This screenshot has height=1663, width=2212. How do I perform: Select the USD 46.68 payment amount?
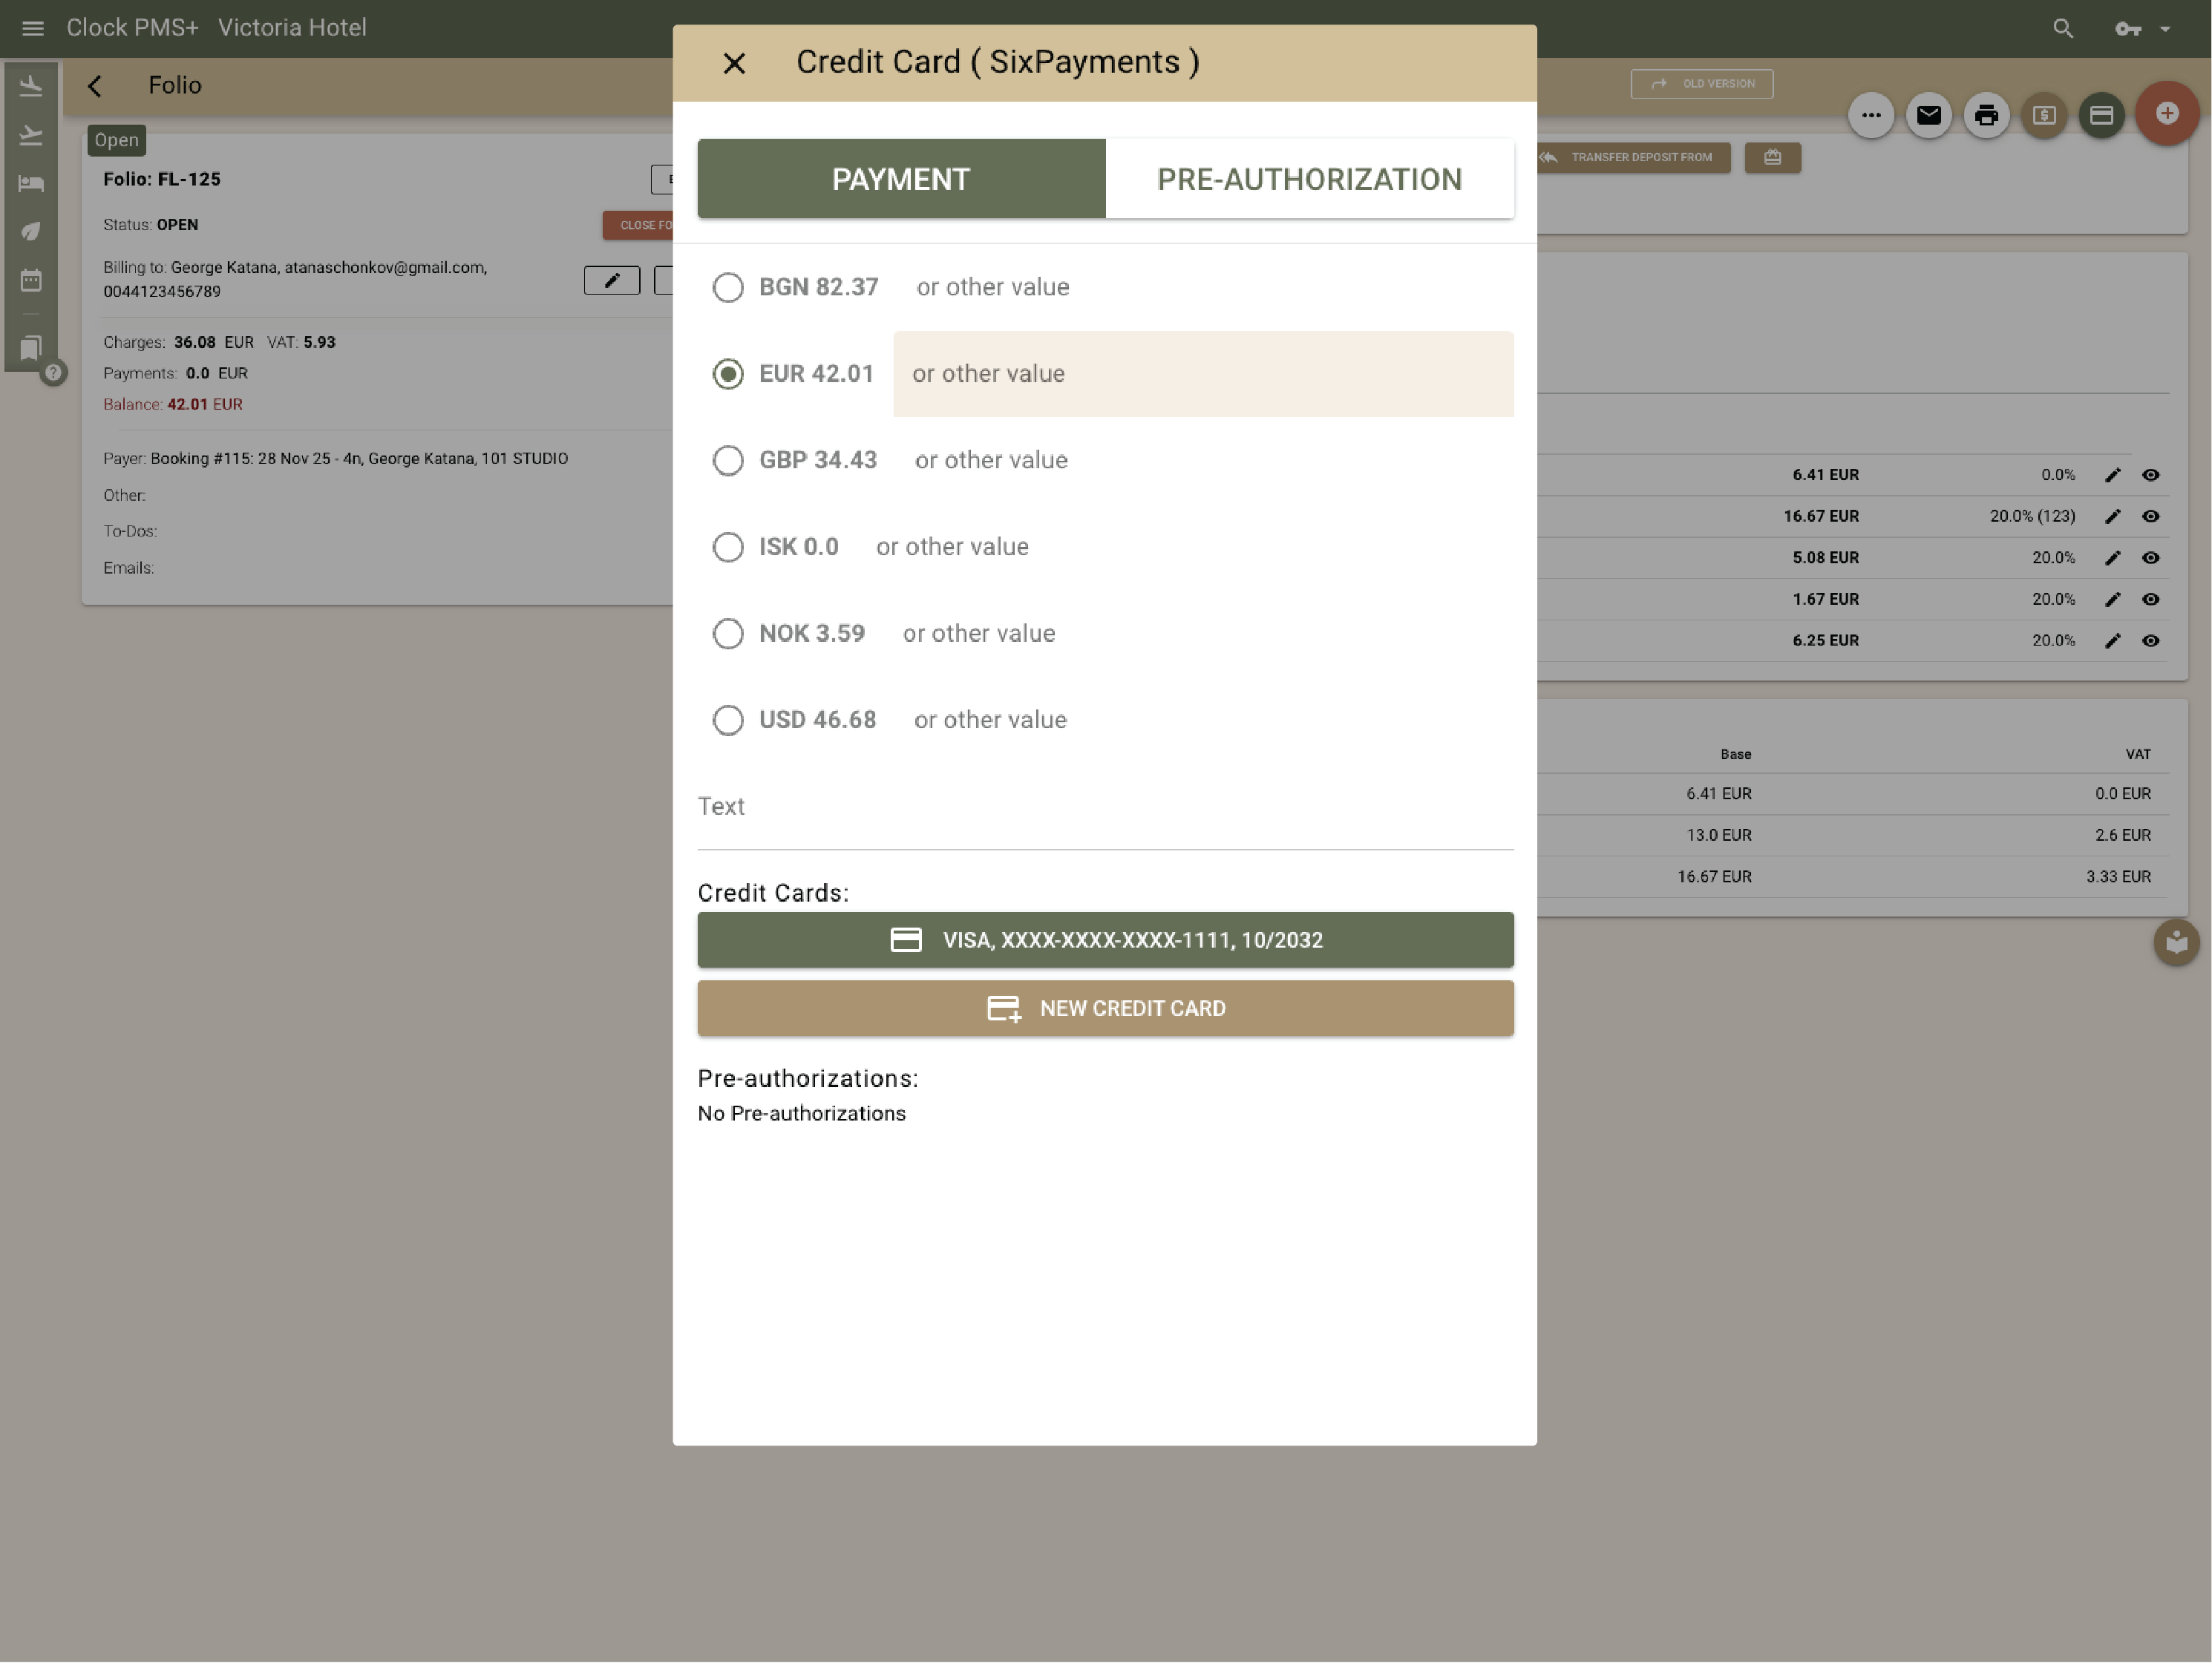pos(728,720)
